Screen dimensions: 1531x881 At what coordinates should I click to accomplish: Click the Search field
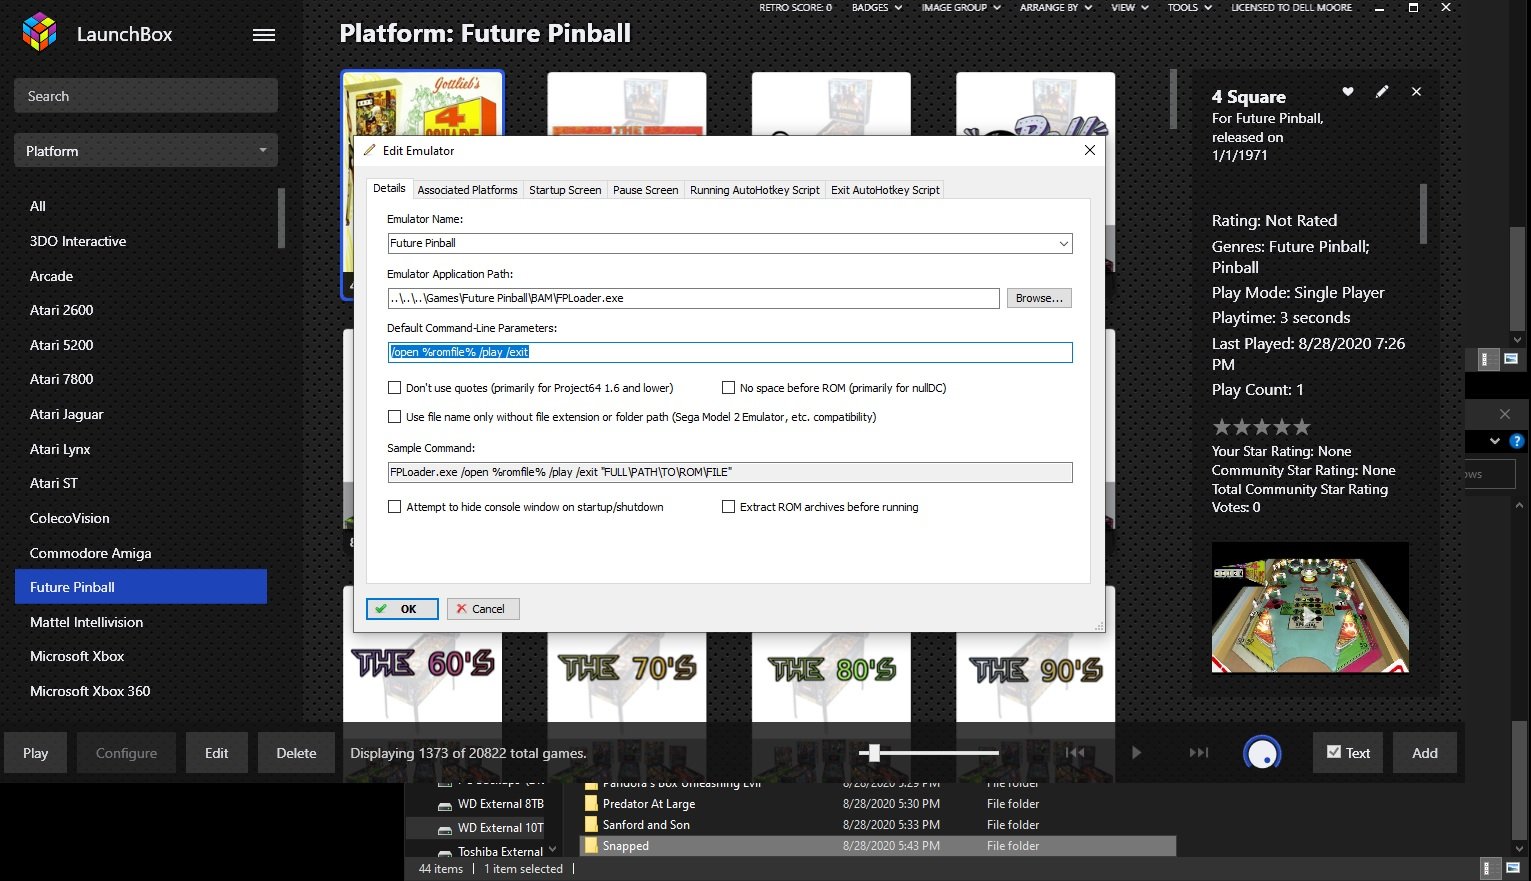click(146, 96)
